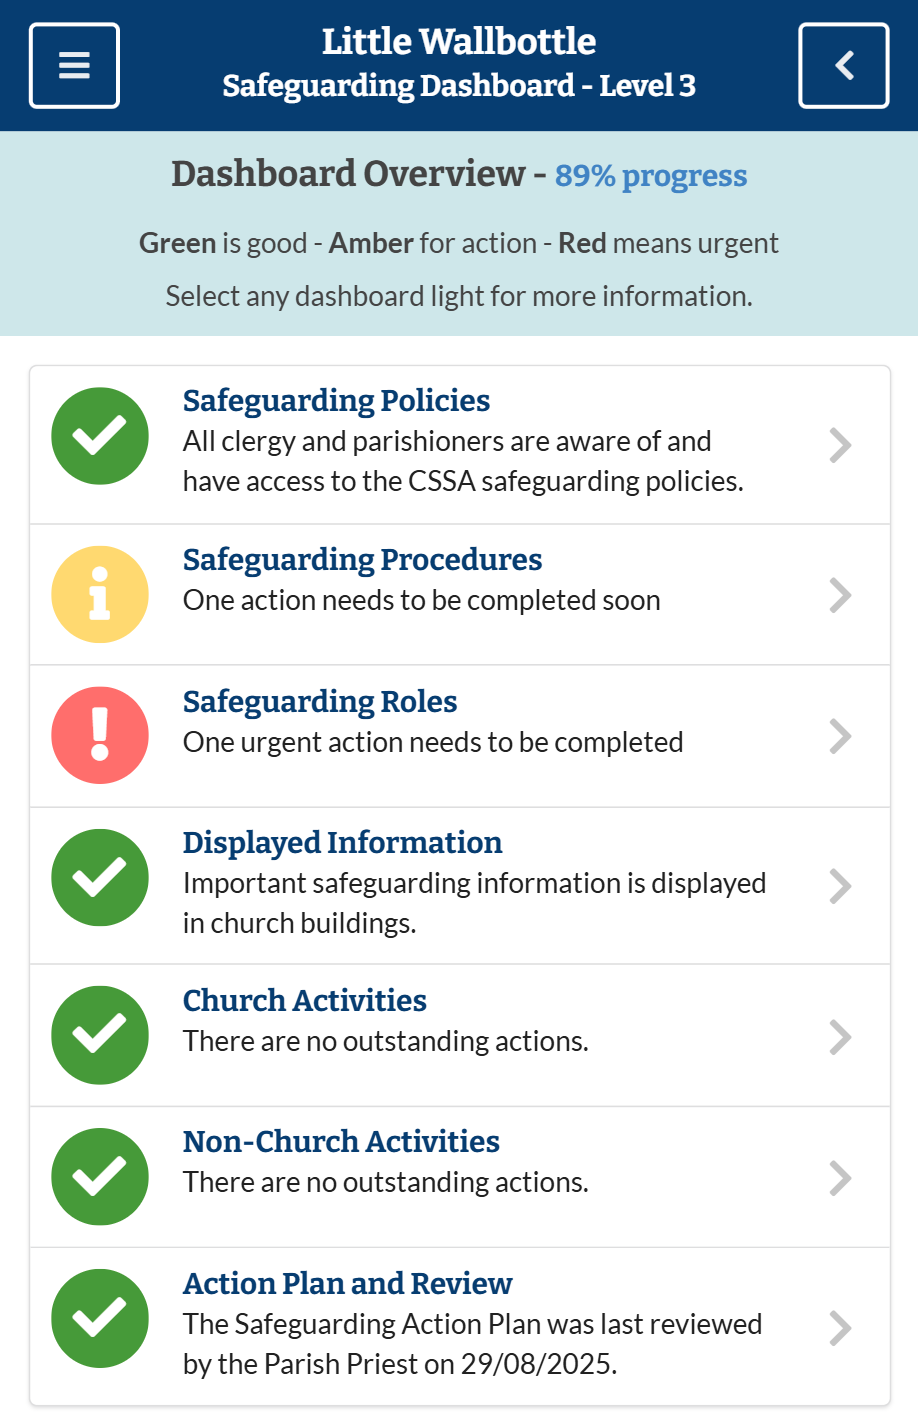Expand Safeguarding Procedures row chevron

click(840, 595)
